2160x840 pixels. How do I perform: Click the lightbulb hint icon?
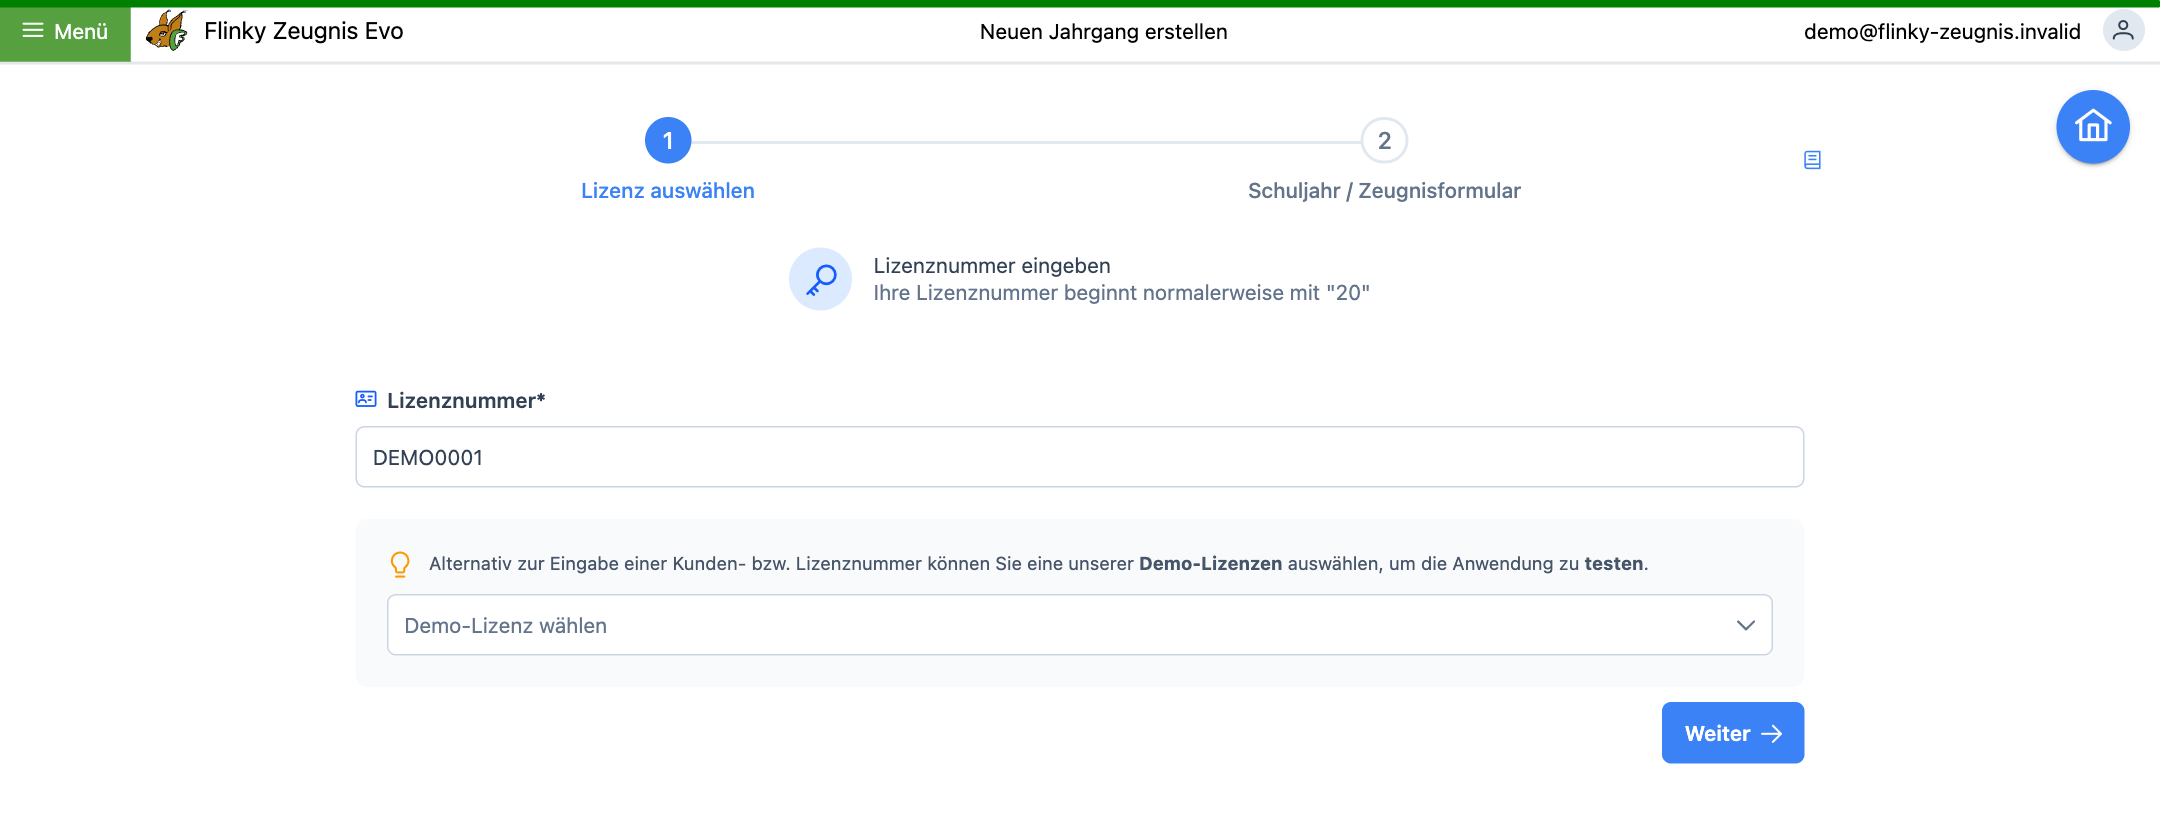[400, 564]
